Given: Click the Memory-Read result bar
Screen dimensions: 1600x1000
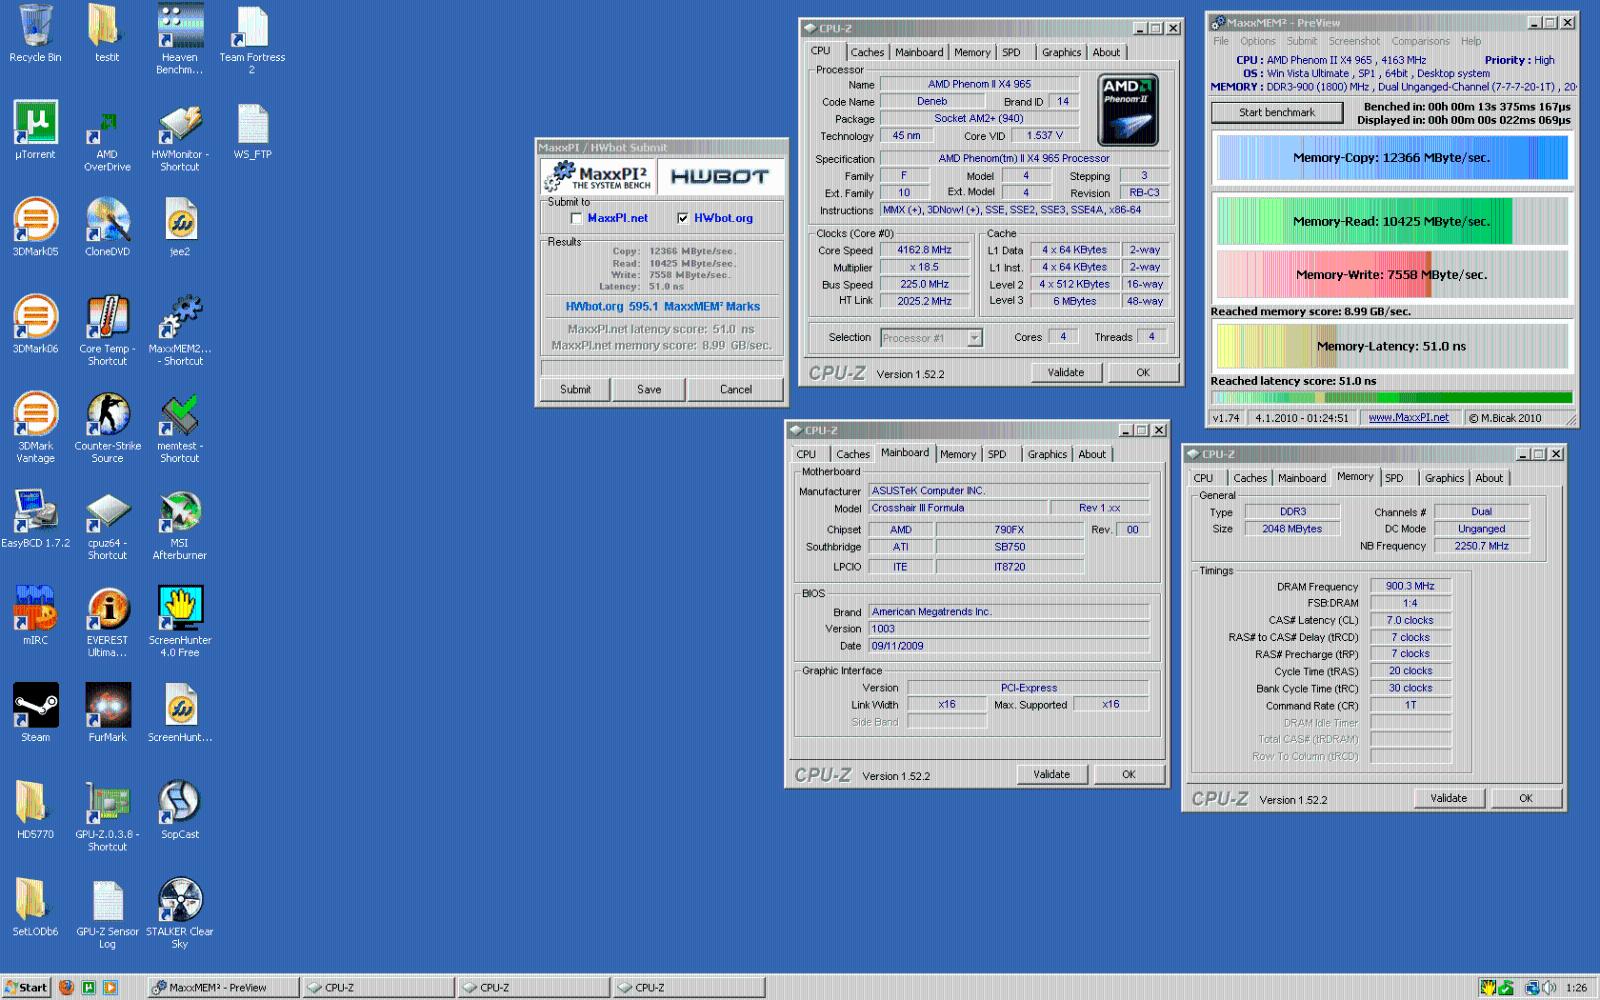Looking at the screenshot, I should point(1391,221).
